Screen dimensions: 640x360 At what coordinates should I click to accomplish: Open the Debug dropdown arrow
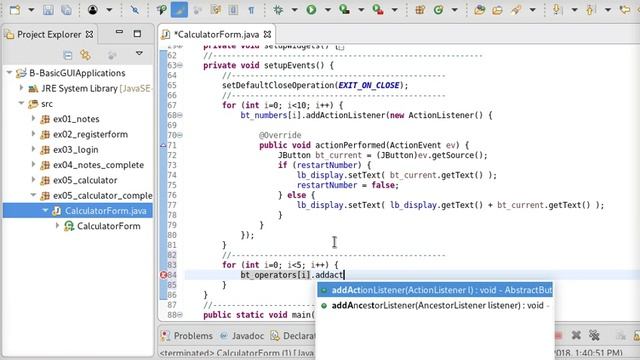[294, 10]
